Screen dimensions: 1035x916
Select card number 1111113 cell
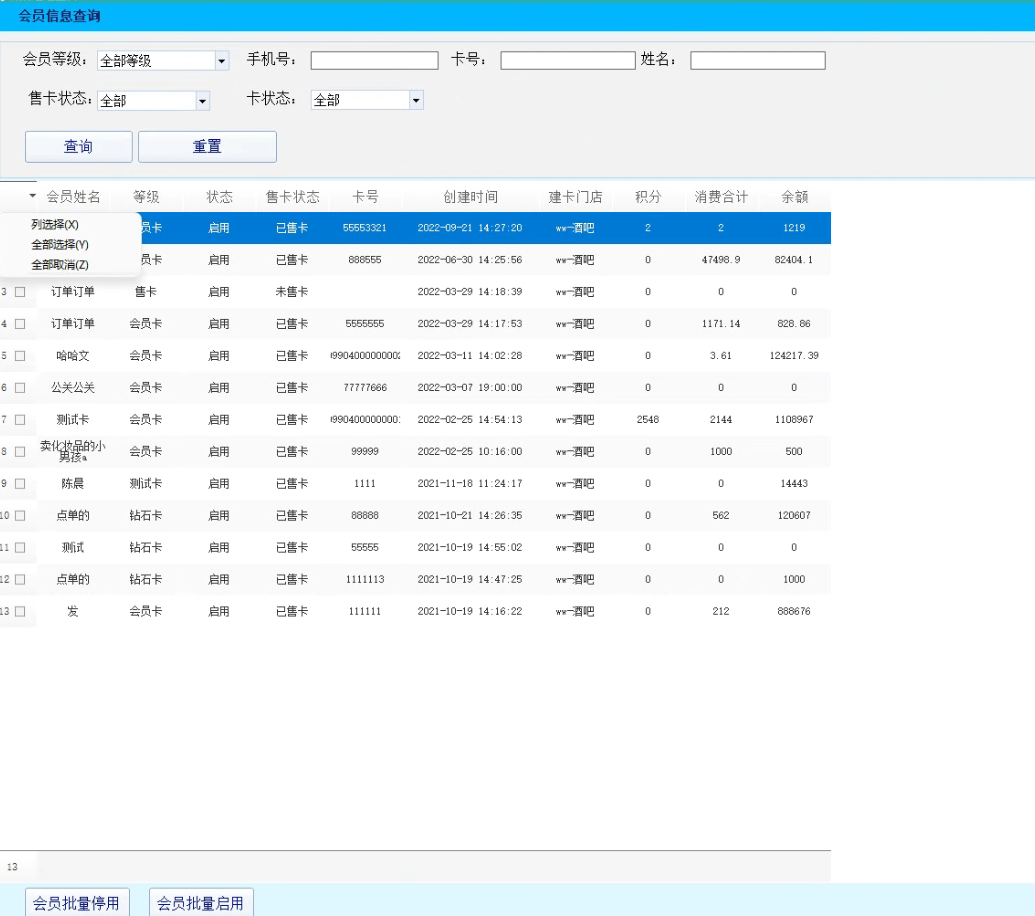[364, 580]
